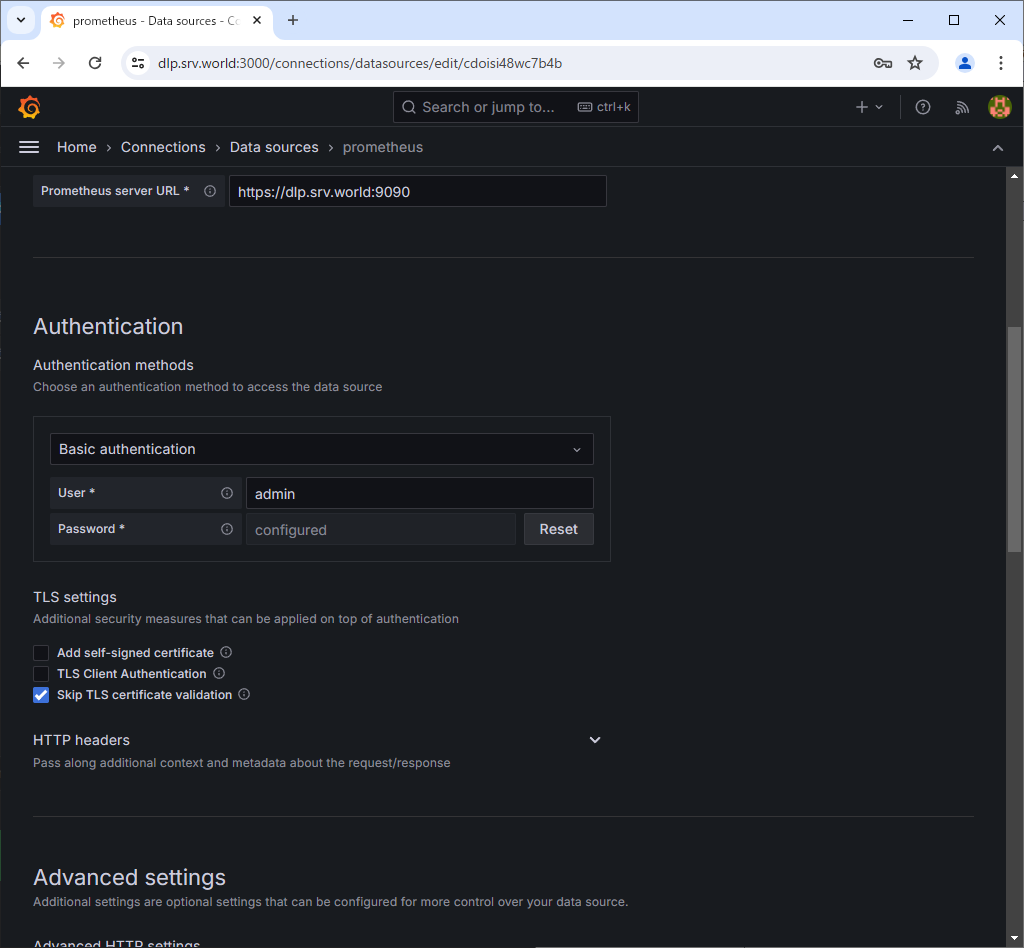Image resolution: width=1024 pixels, height=948 pixels.
Task: Expand the HTTP headers section
Action: (x=595, y=740)
